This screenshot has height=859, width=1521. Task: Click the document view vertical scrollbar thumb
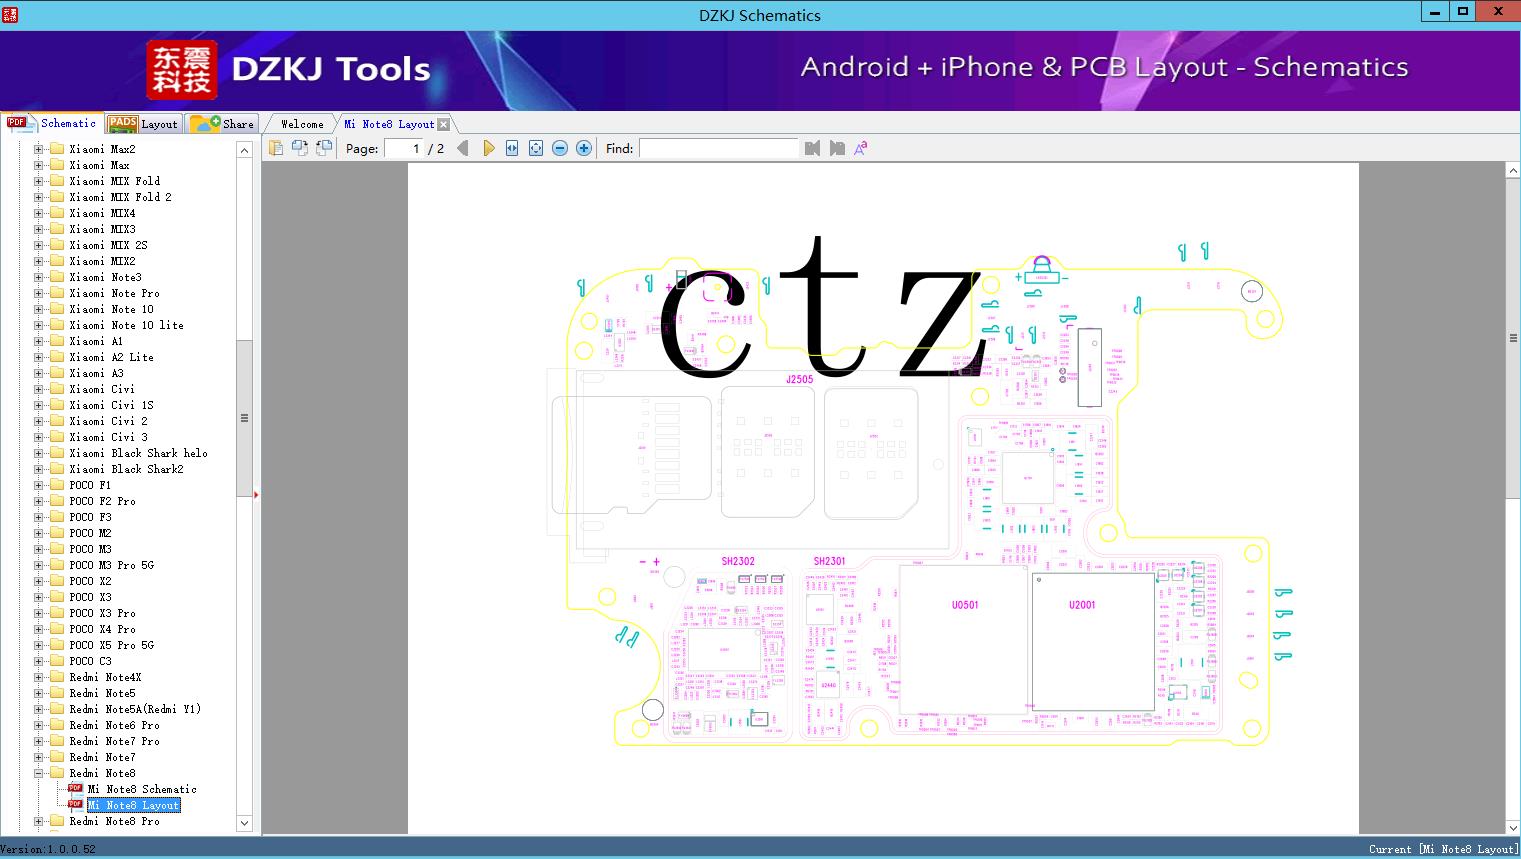click(1513, 338)
